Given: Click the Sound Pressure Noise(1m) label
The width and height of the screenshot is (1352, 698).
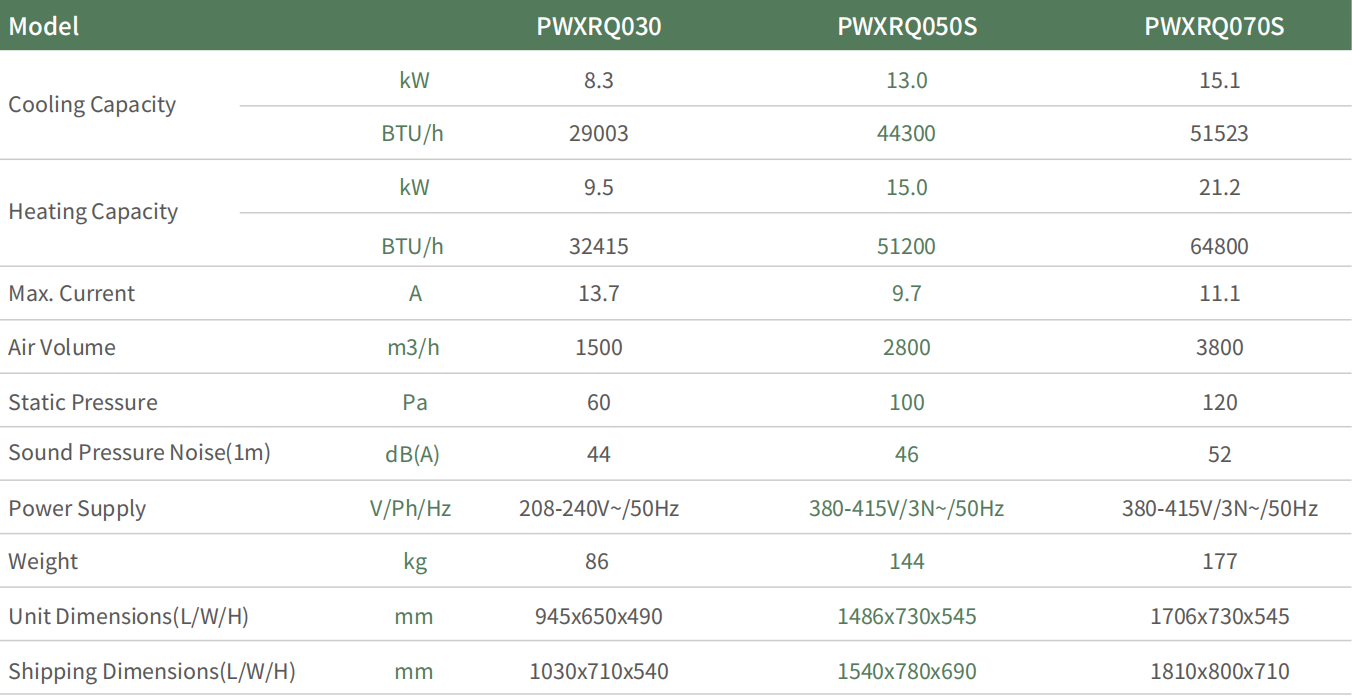Looking at the screenshot, I should 139,453.
